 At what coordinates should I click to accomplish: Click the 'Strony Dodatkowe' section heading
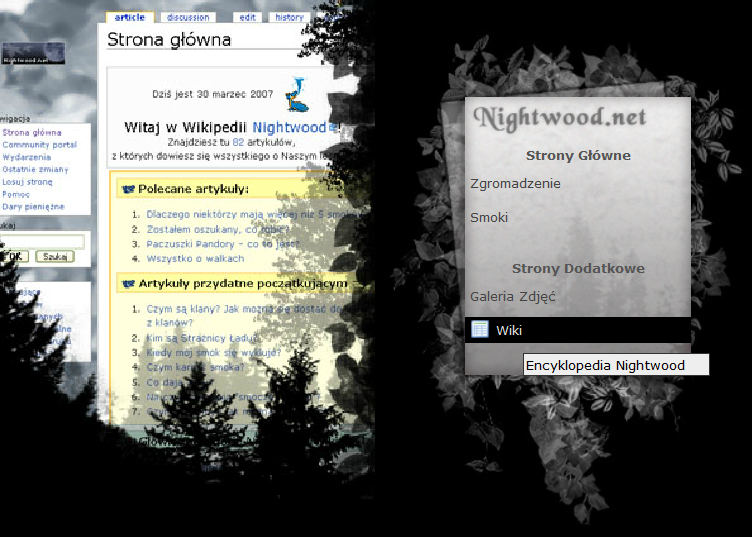click(x=578, y=268)
